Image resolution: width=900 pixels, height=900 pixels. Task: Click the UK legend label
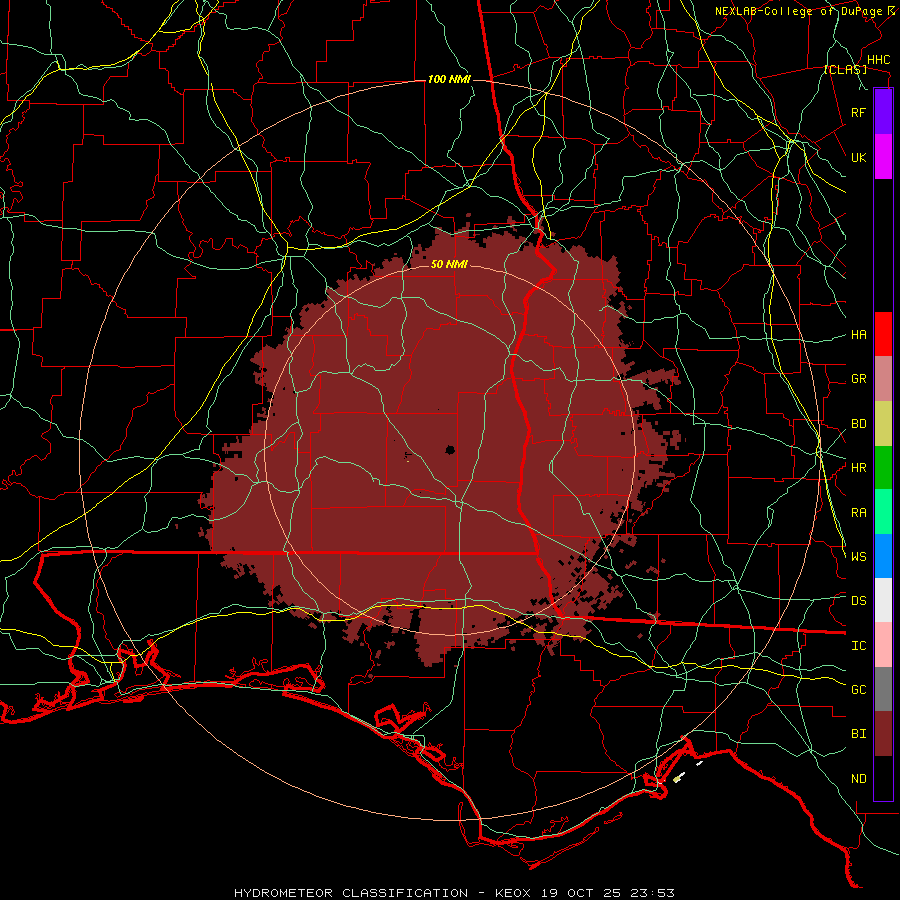858,157
